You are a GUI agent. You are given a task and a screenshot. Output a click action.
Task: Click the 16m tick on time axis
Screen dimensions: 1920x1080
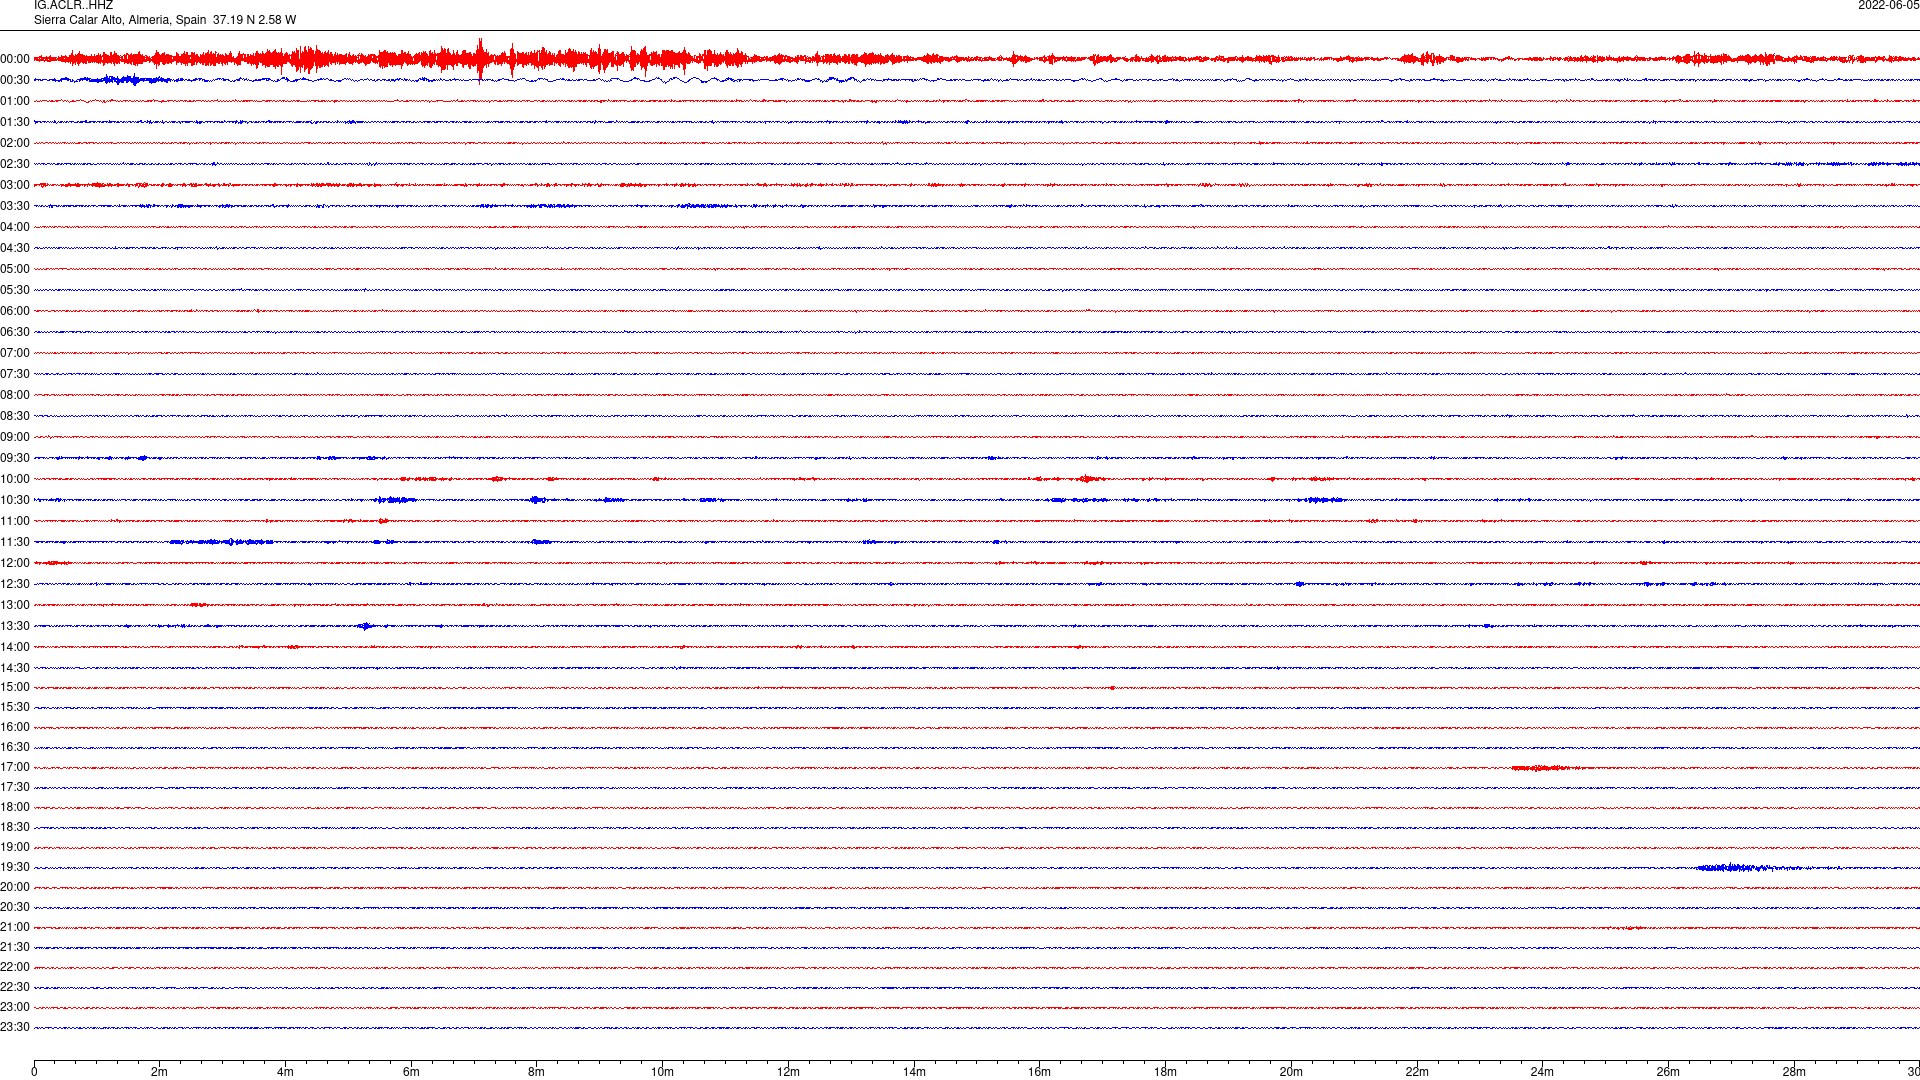tap(1040, 1072)
